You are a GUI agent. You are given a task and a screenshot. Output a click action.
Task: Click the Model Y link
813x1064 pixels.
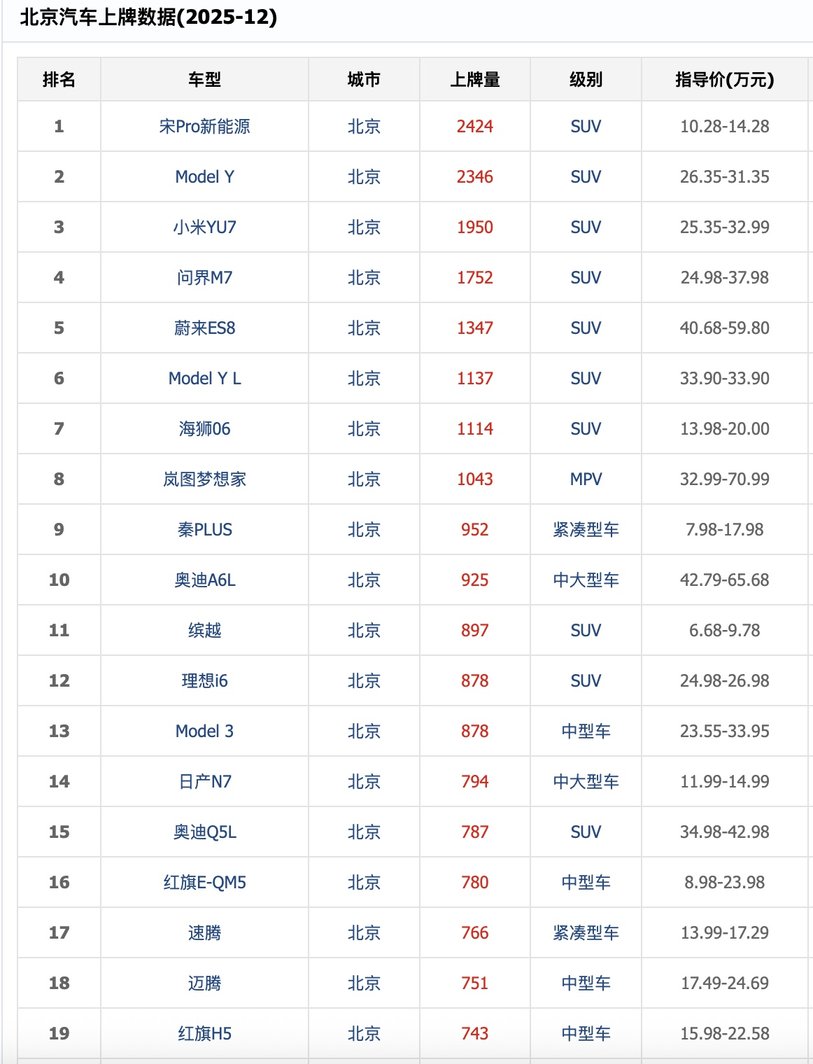(x=204, y=177)
